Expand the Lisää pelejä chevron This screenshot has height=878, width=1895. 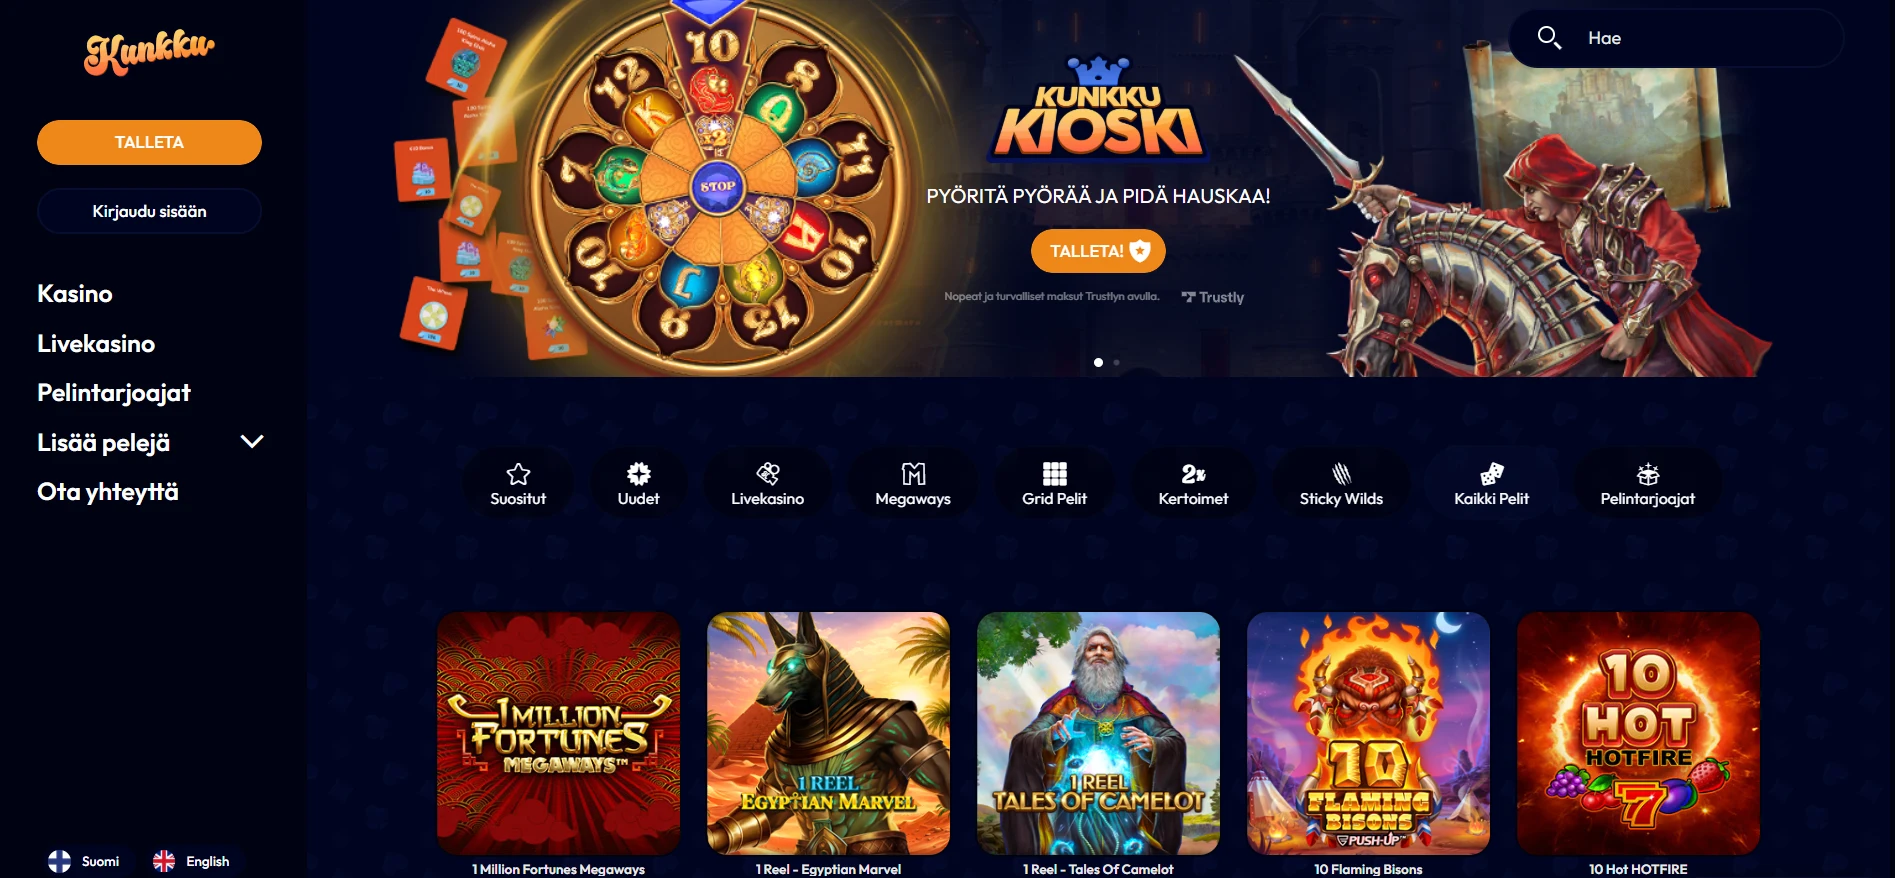click(252, 442)
